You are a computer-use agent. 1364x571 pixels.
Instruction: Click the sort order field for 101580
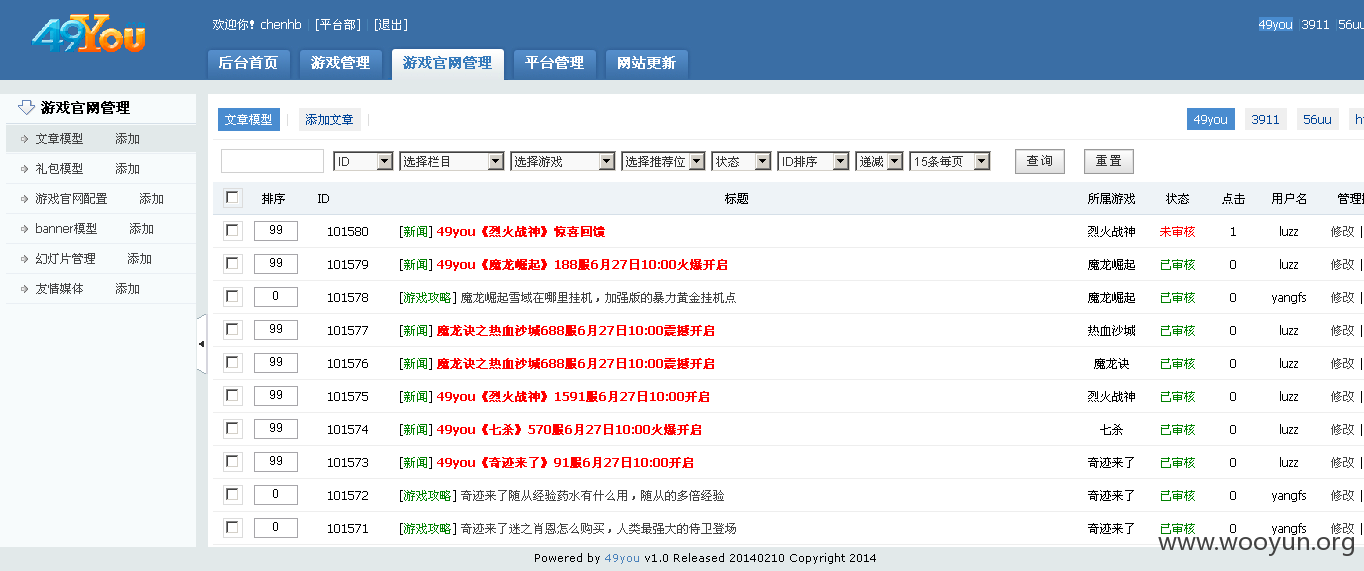pos(276,231)
